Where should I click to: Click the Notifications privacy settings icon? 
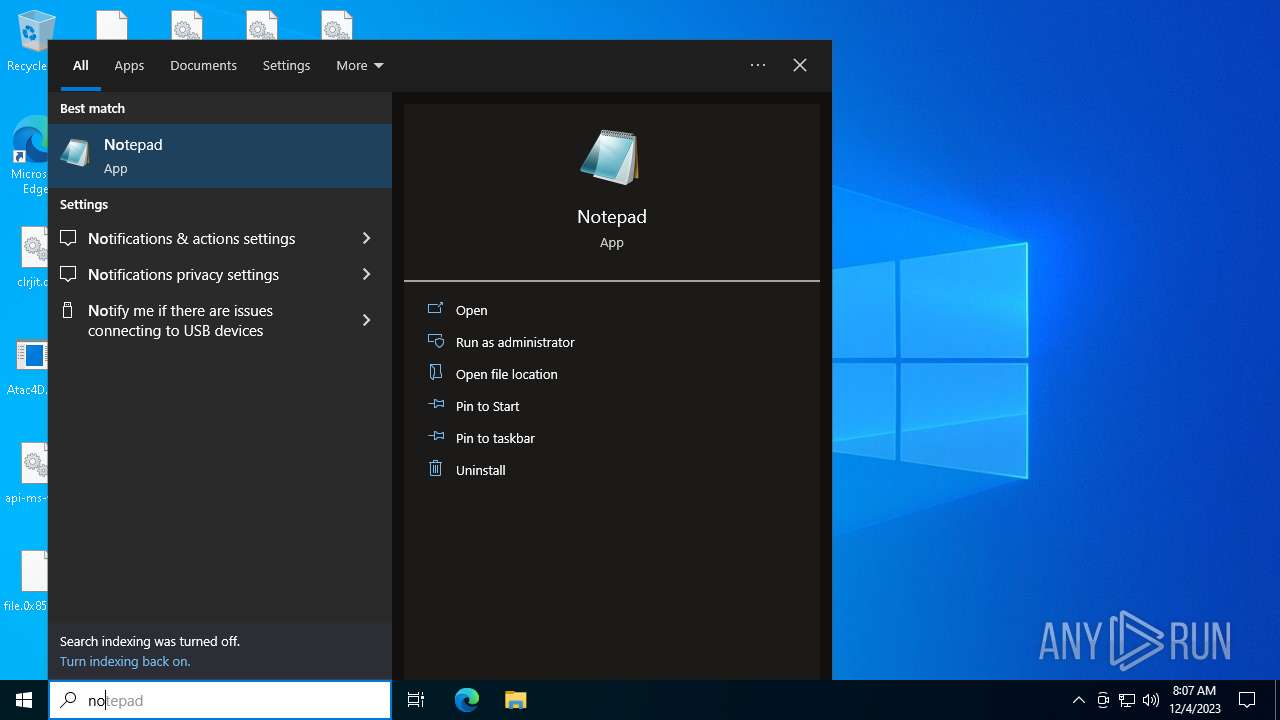[x=68, y=274]
